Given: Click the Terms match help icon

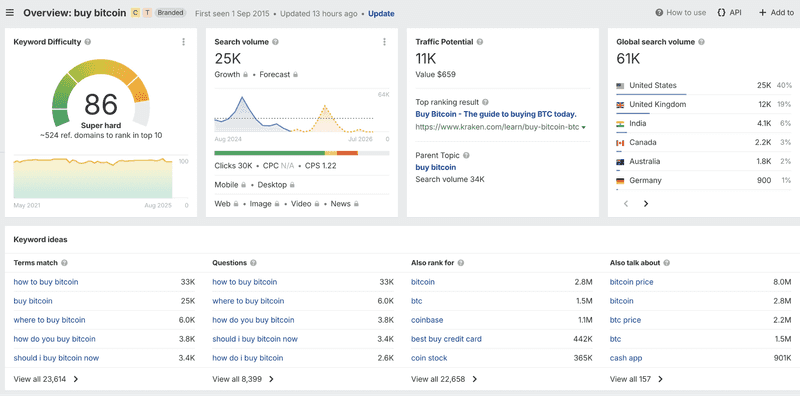Looking at the screenshot, I should [64, 263].
